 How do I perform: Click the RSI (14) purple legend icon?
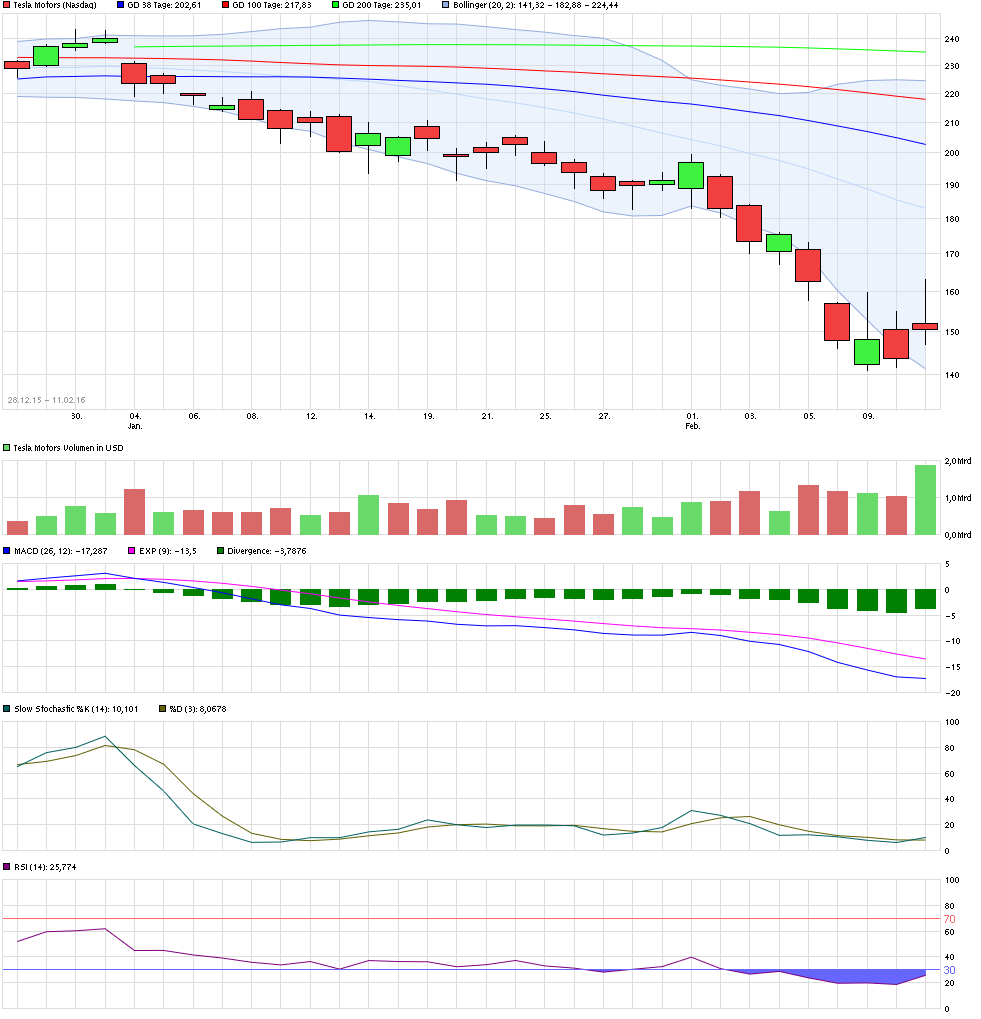[7, 866]
